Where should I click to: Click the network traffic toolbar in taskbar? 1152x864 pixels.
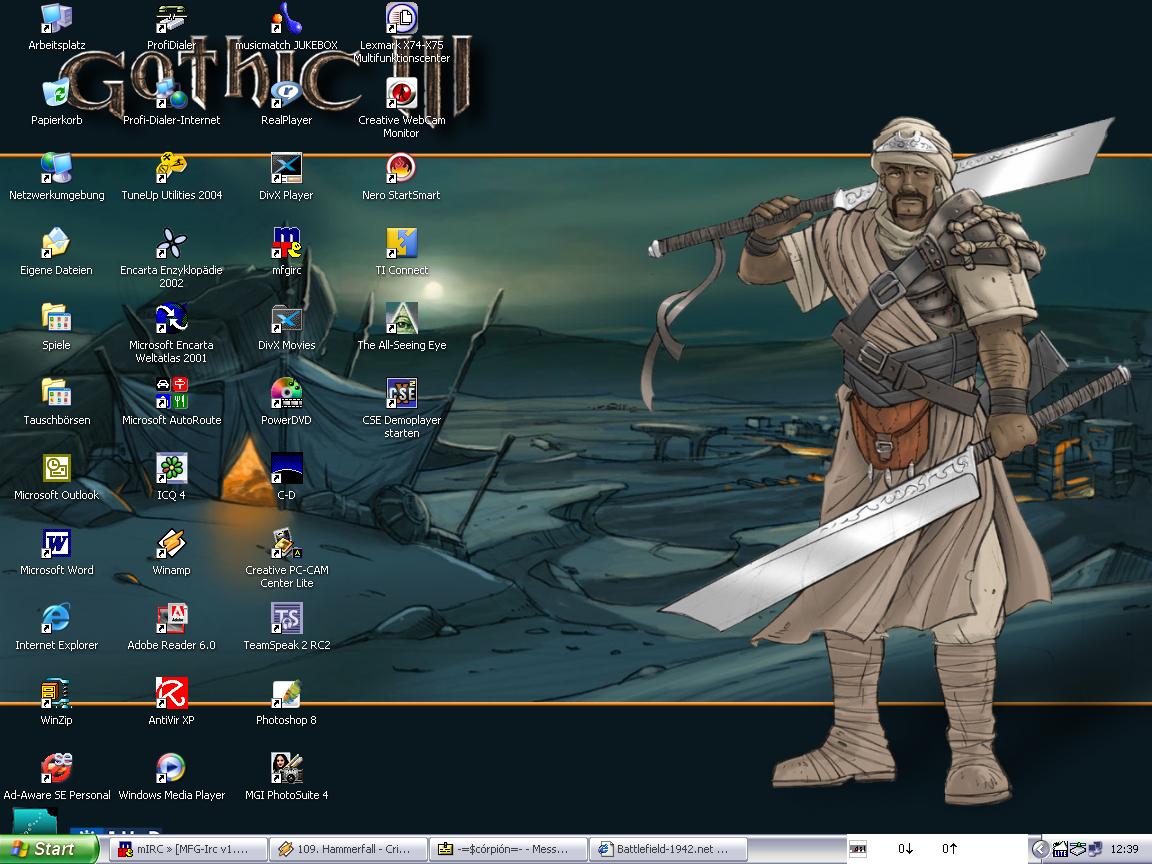pyautogui.click(x=937, y=849)
